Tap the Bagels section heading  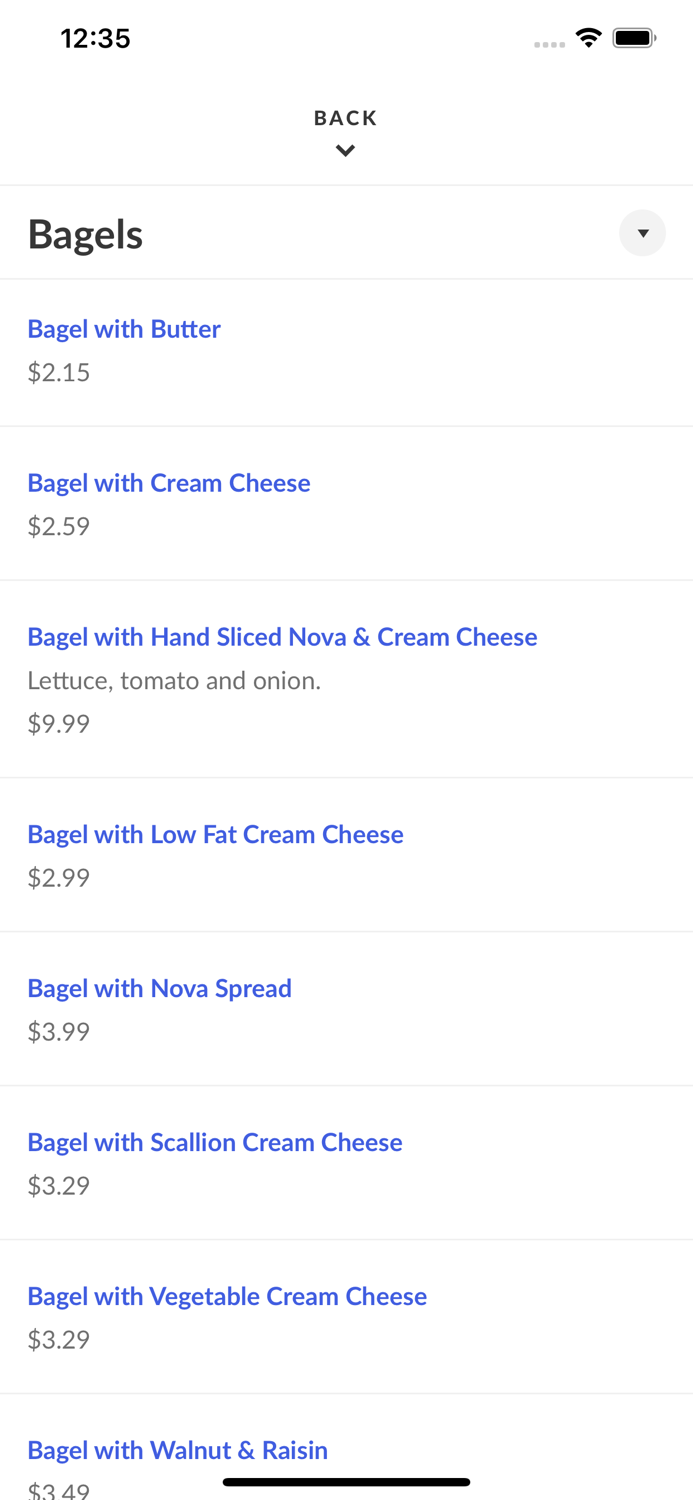click(x=85, y=233)
